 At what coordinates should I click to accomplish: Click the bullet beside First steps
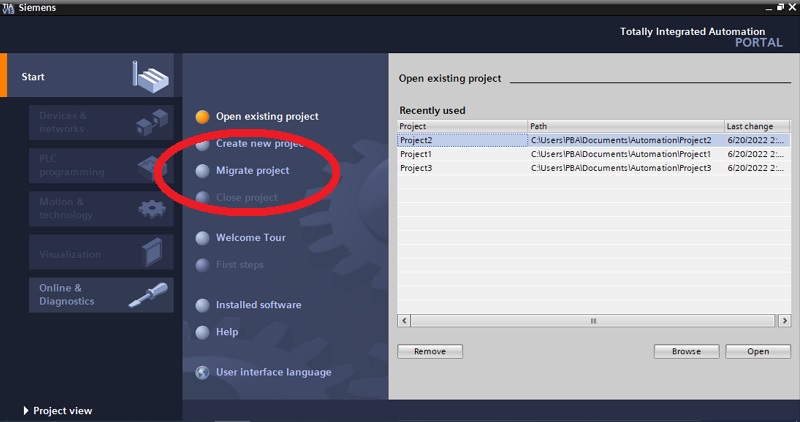tap(203, 265)
